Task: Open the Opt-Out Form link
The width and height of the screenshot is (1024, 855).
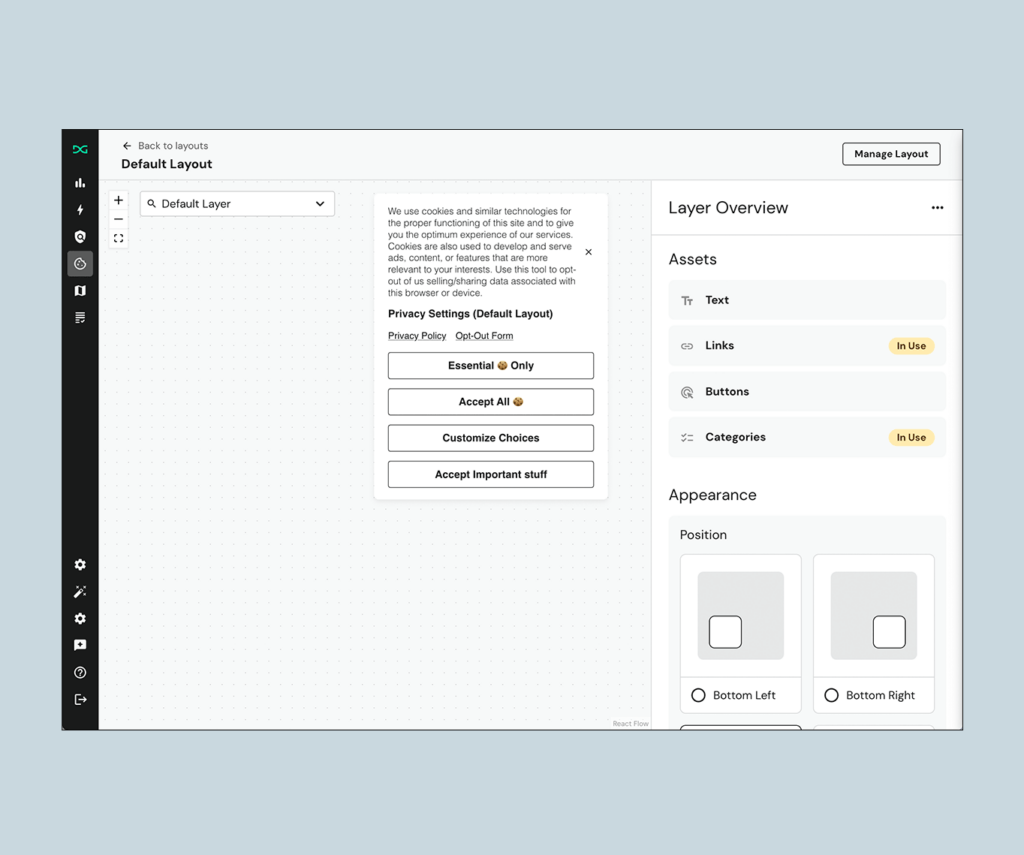Action: point(484,335)
